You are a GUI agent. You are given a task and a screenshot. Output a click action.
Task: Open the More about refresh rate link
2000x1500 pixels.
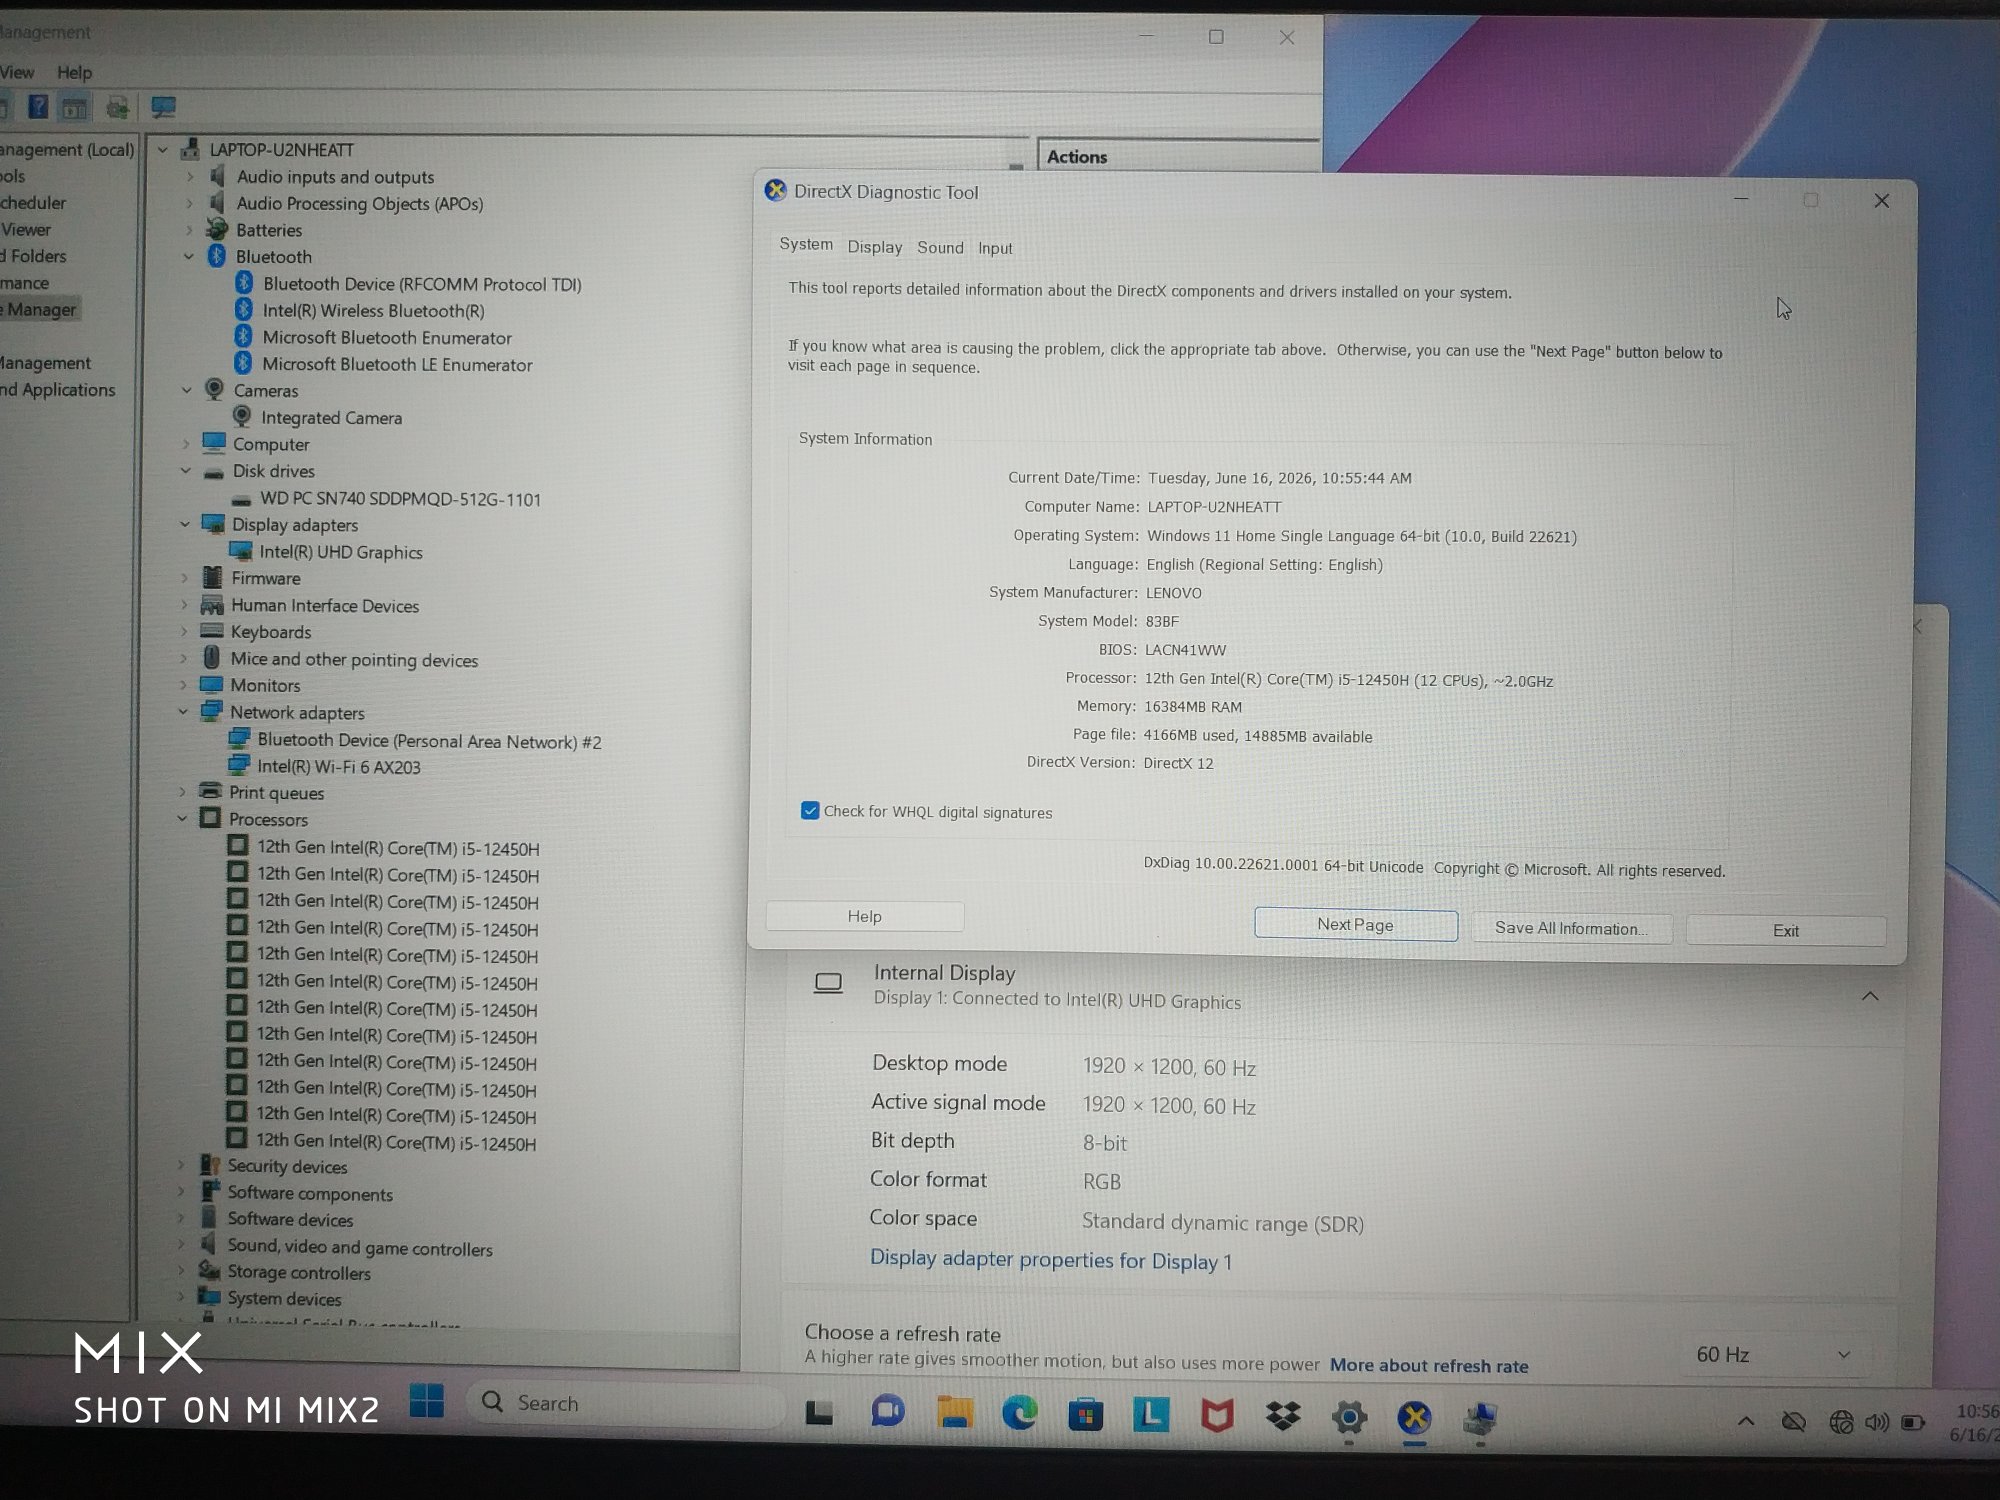[1429, 1366]
